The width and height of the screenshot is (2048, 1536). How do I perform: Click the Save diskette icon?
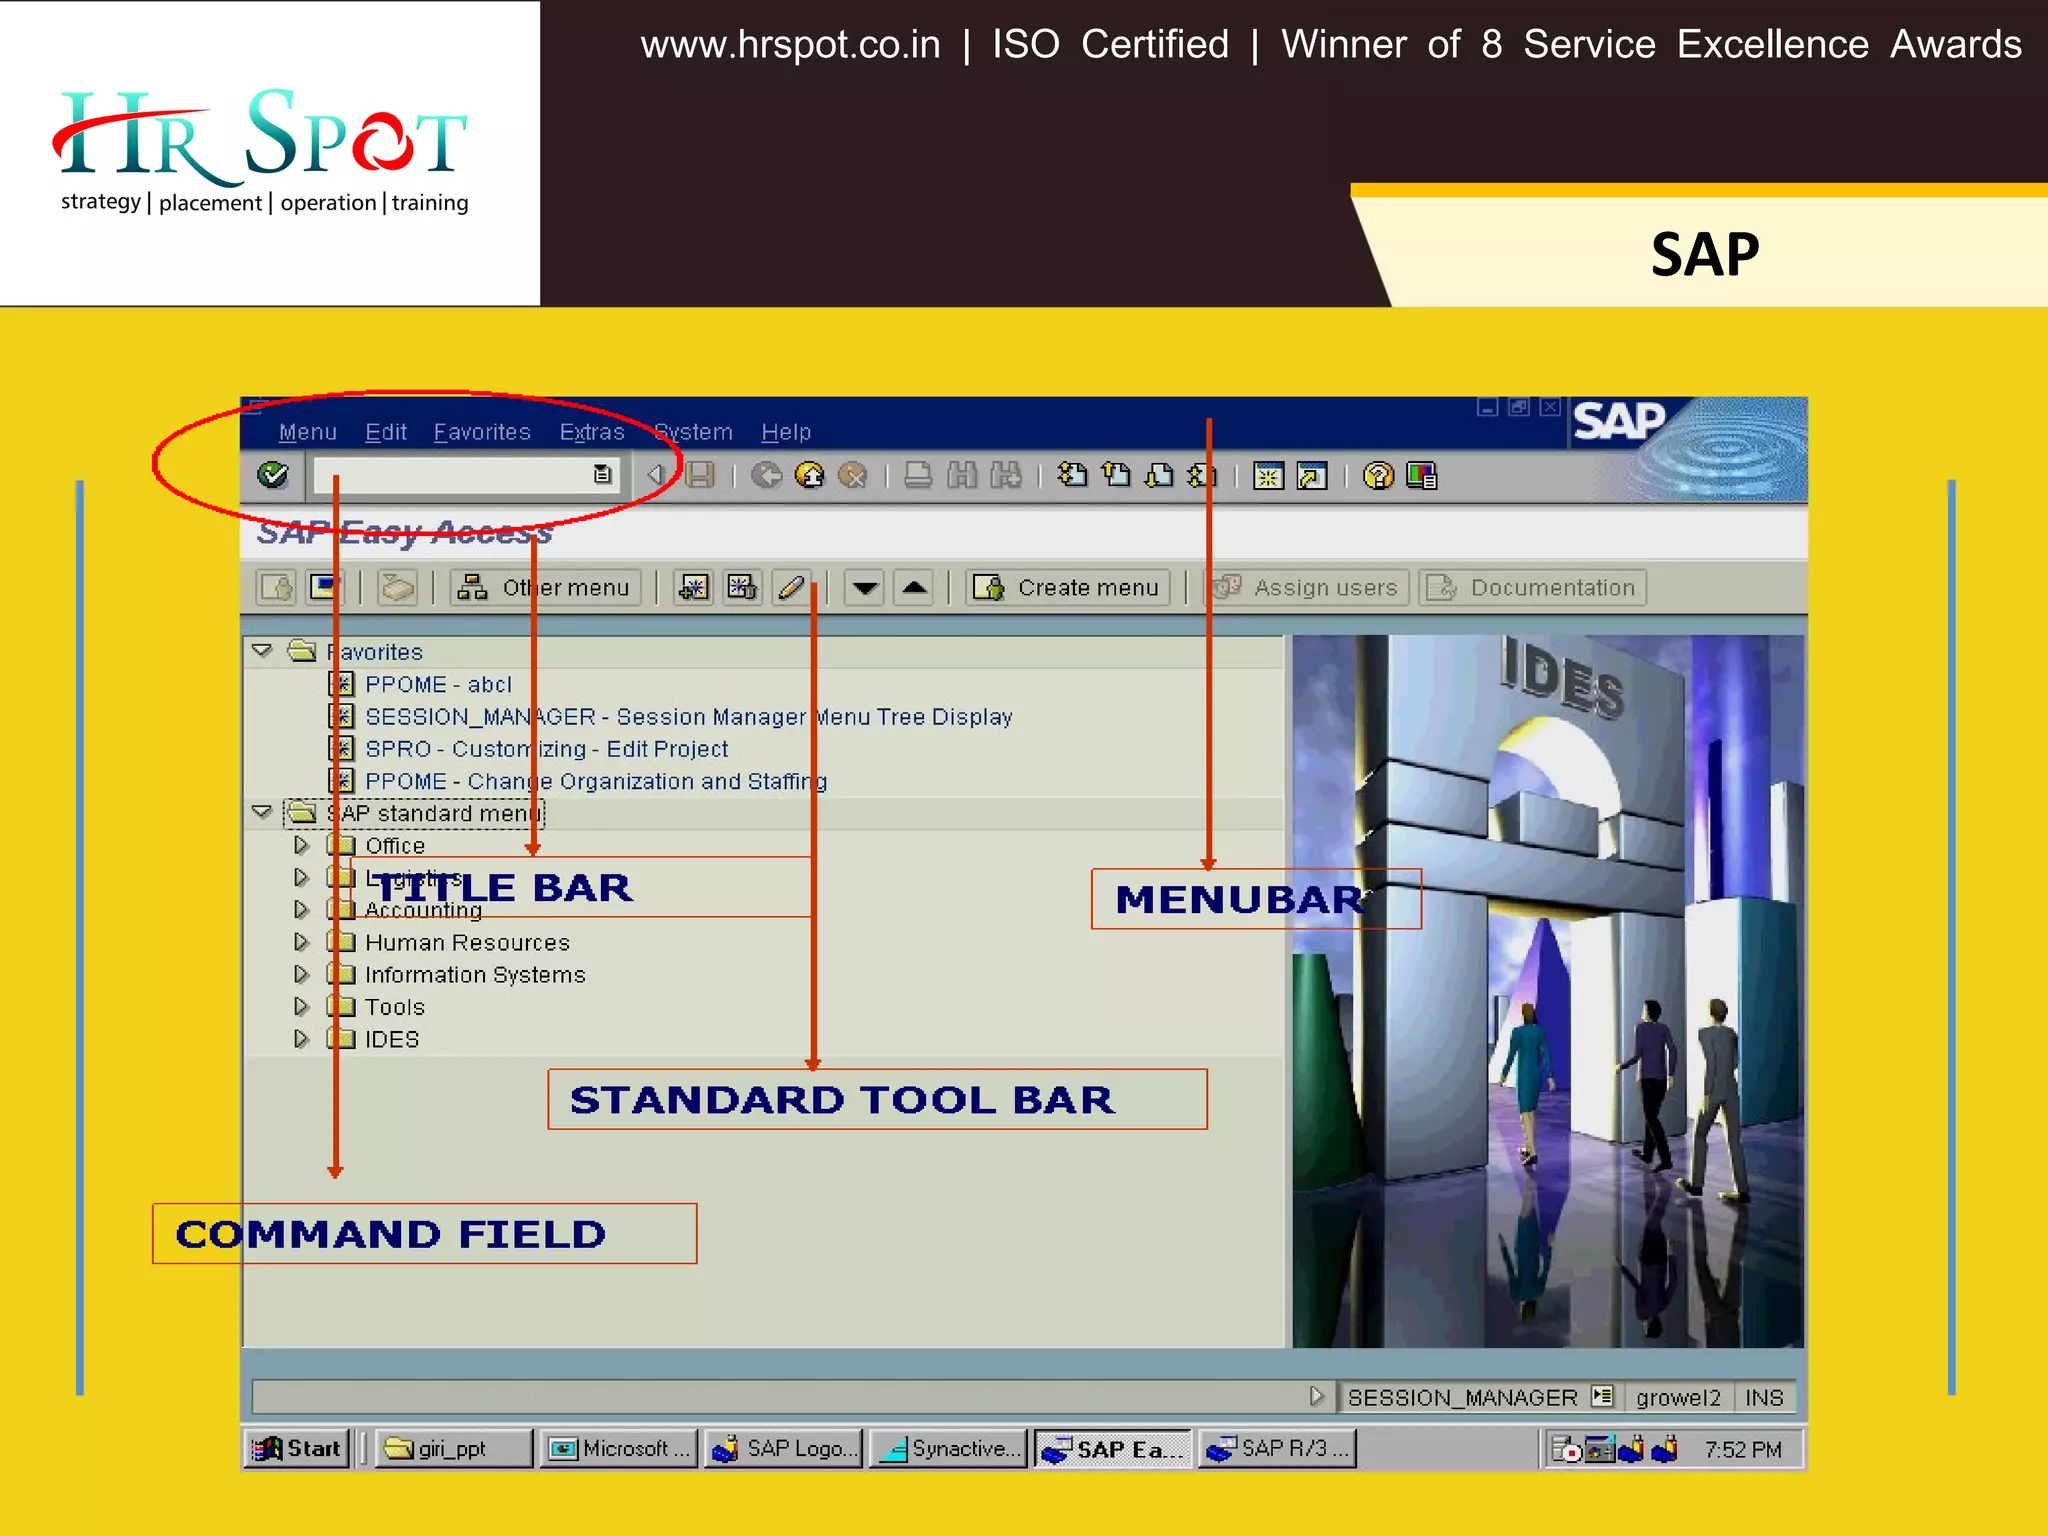click(700, 475)
